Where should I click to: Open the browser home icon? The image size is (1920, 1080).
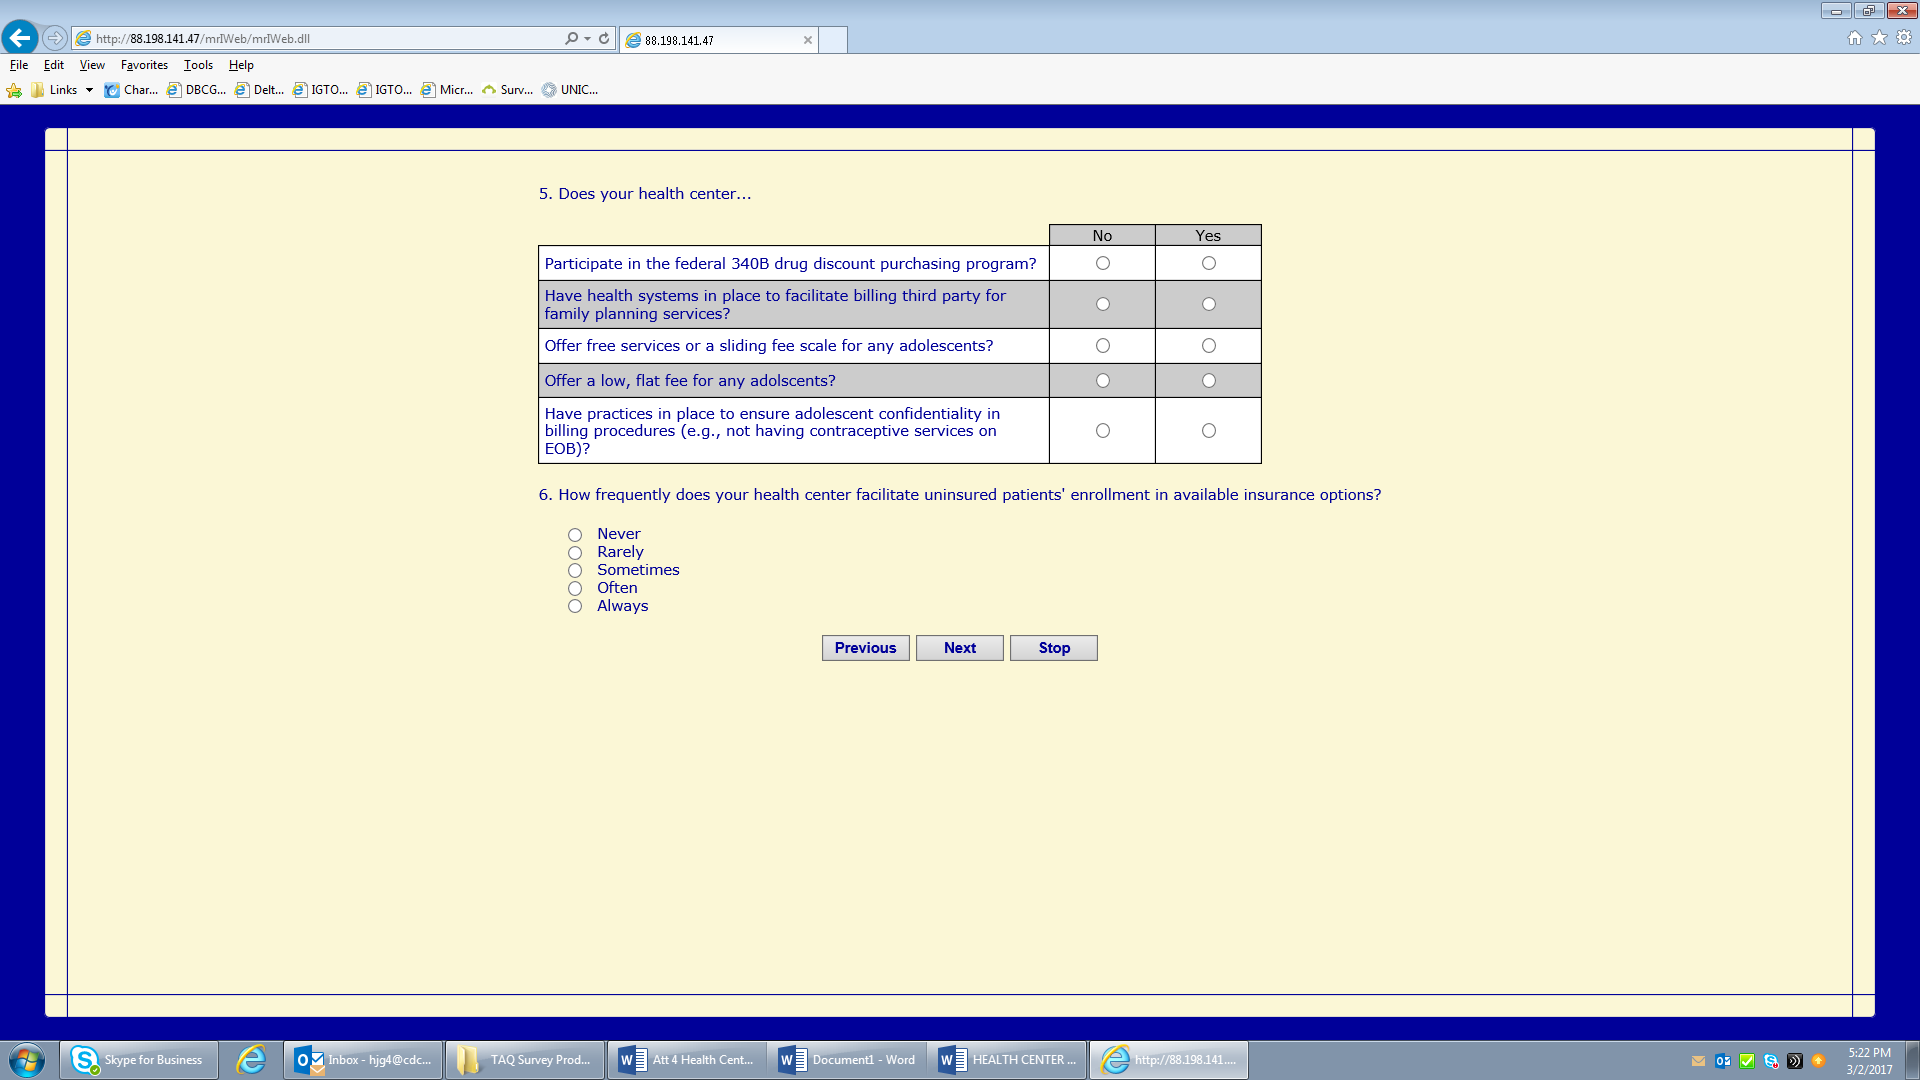pos(1855,38)
